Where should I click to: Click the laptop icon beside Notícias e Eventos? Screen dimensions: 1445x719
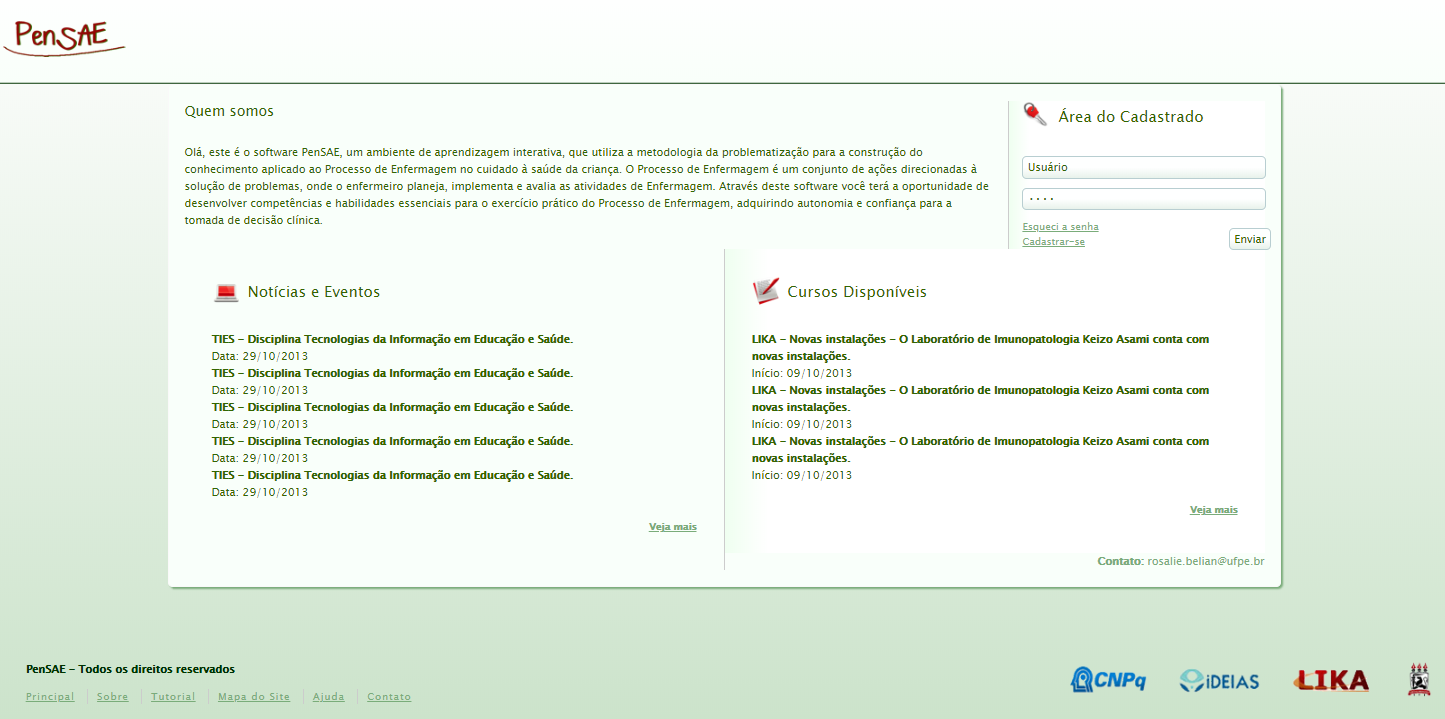226,292
